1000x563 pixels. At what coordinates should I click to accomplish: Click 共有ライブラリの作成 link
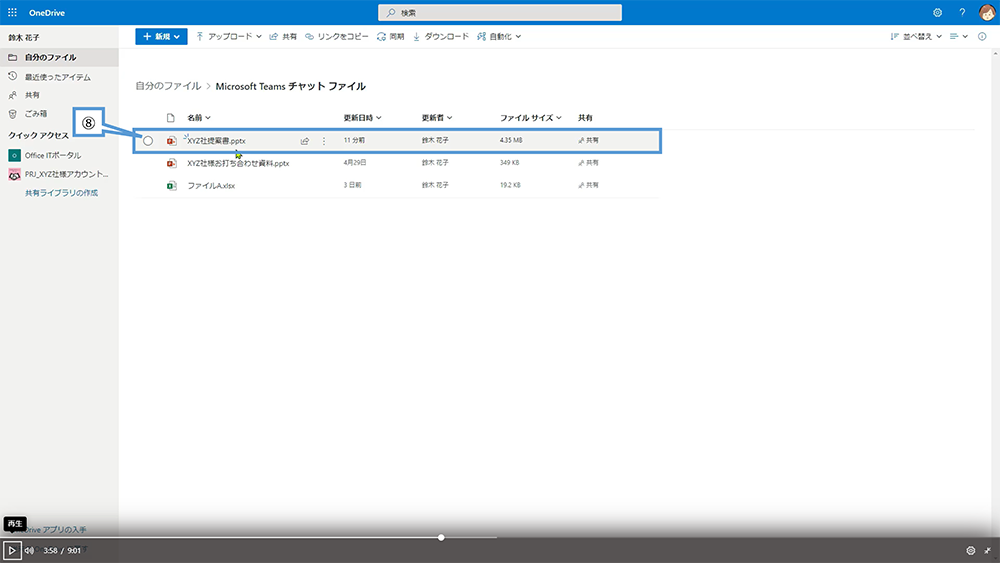tap(61, 193)
